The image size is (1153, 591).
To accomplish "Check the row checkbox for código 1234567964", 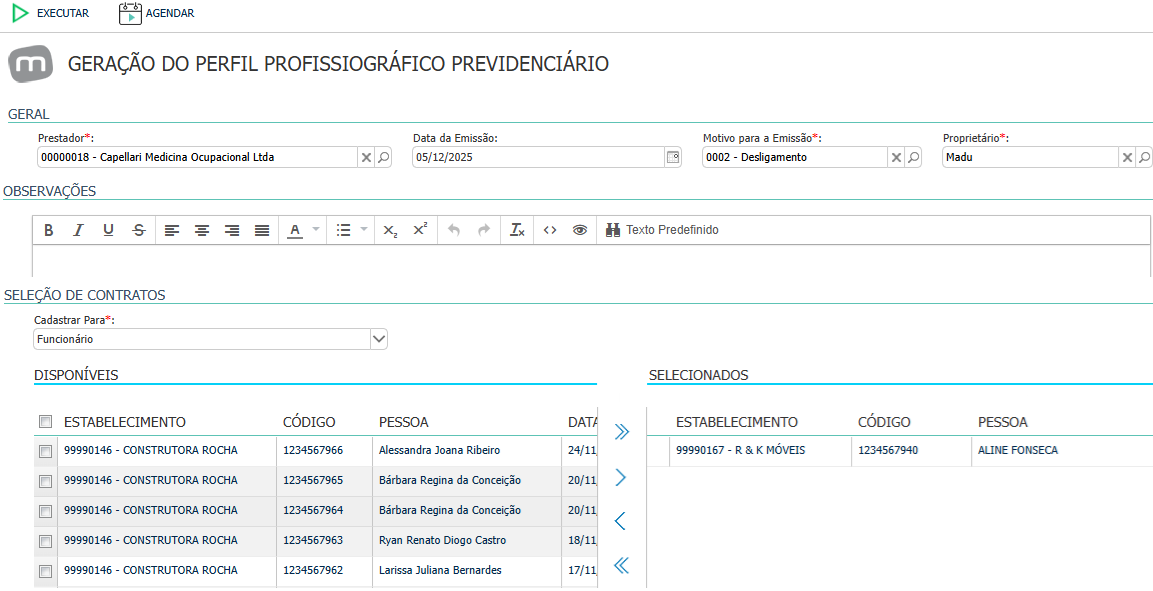I will pyautogui.click(x=46, y=511).
